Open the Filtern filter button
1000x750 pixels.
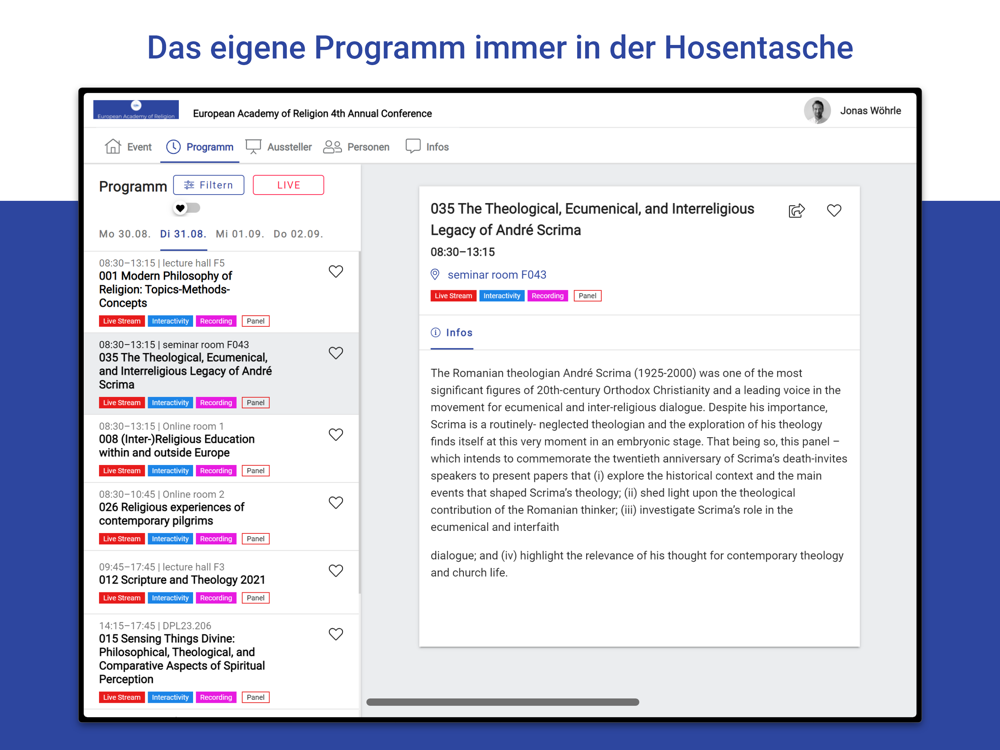[209, 185]
